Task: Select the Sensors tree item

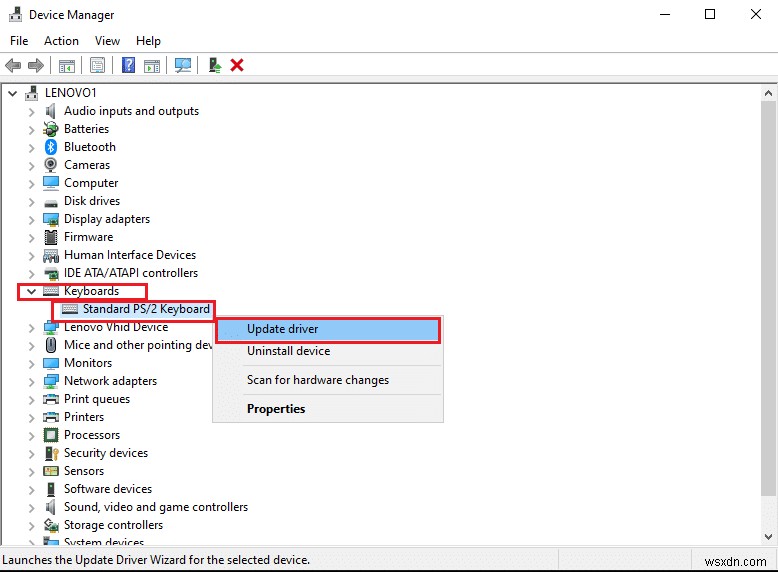Action: [84, 471]
